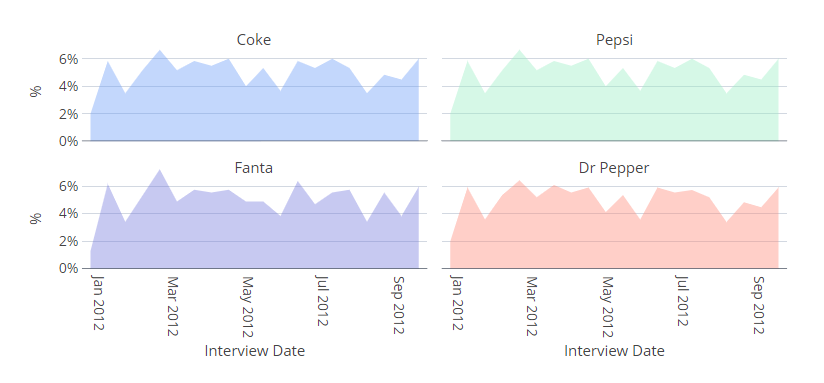Click the Sep 2012 tick under Fanta
The width and height of the screenshot is (824, 383).
point(398,305)
